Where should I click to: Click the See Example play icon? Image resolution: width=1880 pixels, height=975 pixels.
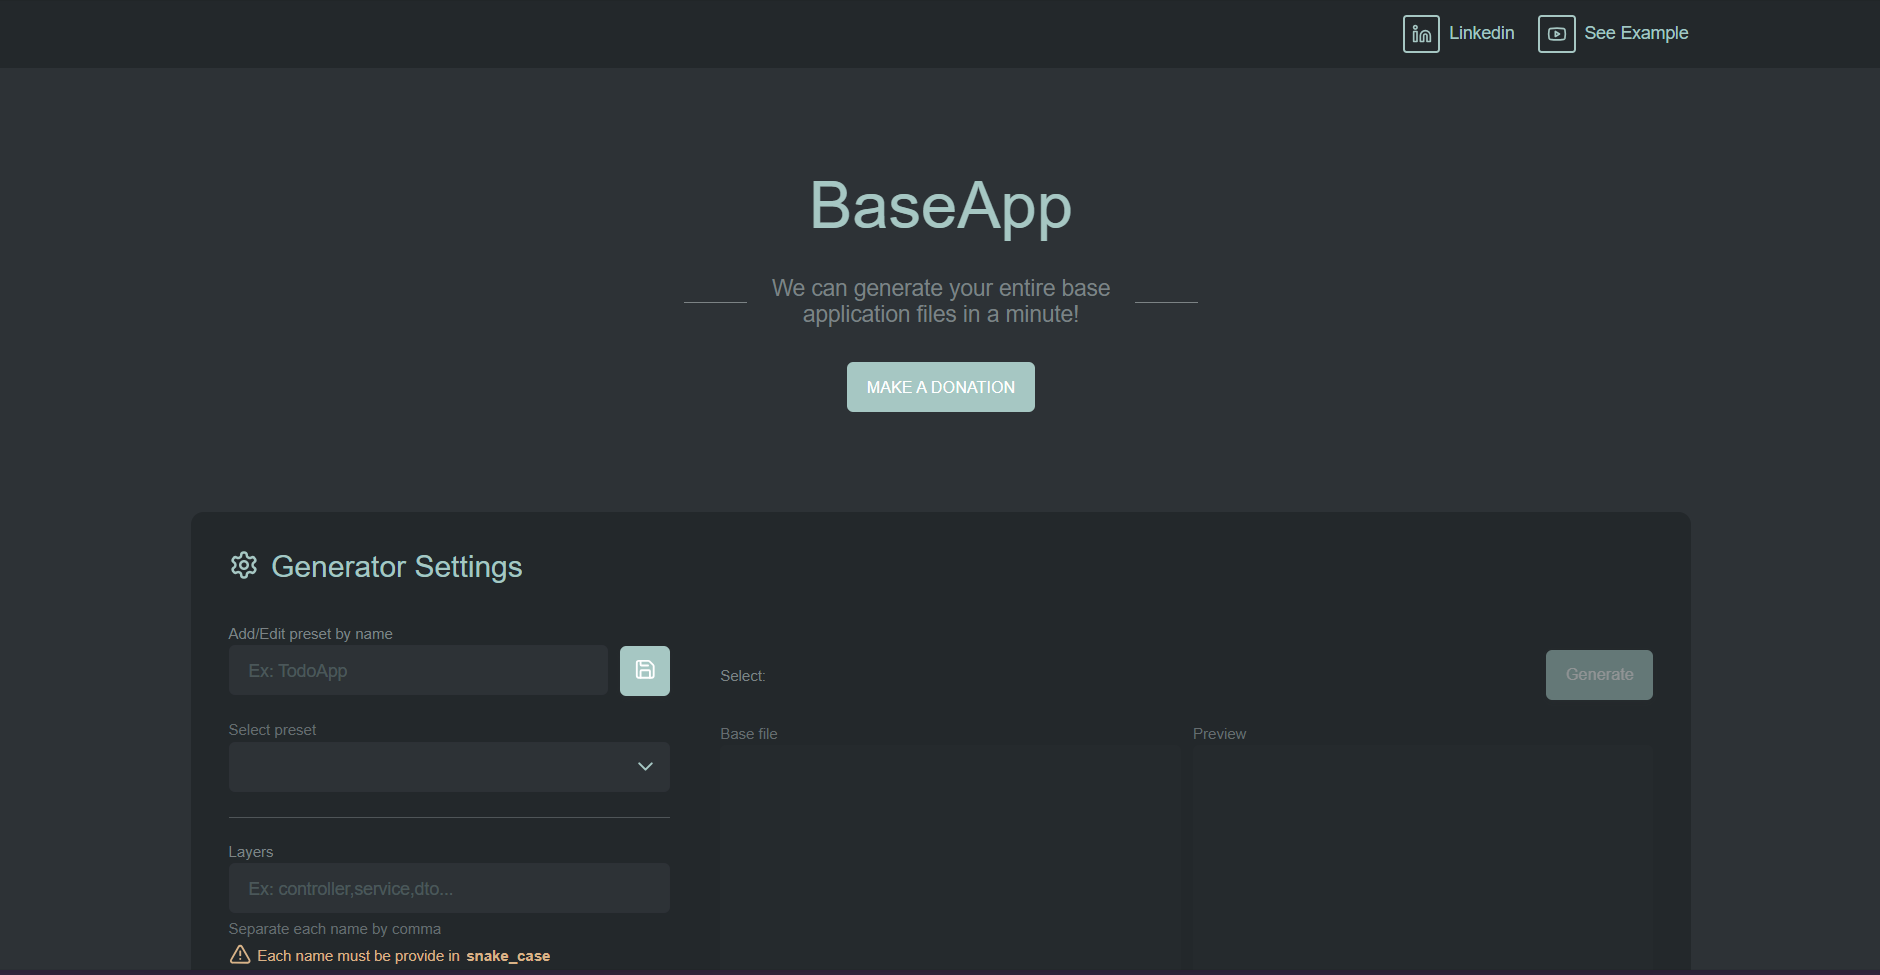1556,33
